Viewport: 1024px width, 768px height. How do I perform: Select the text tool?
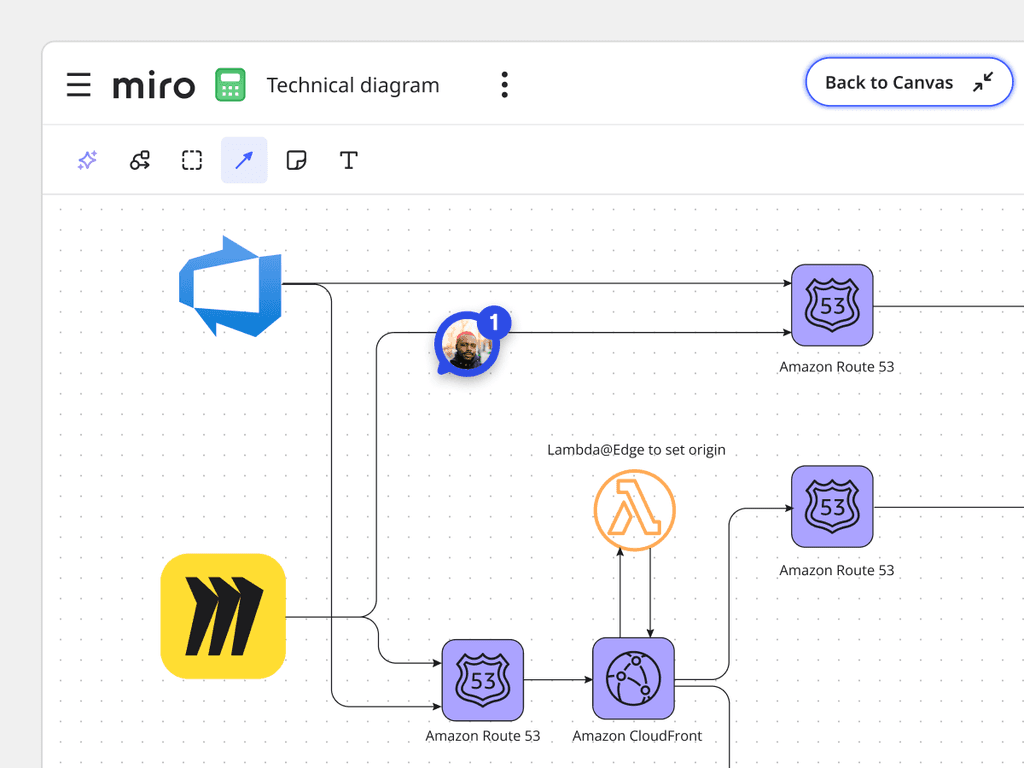[348, 160]
